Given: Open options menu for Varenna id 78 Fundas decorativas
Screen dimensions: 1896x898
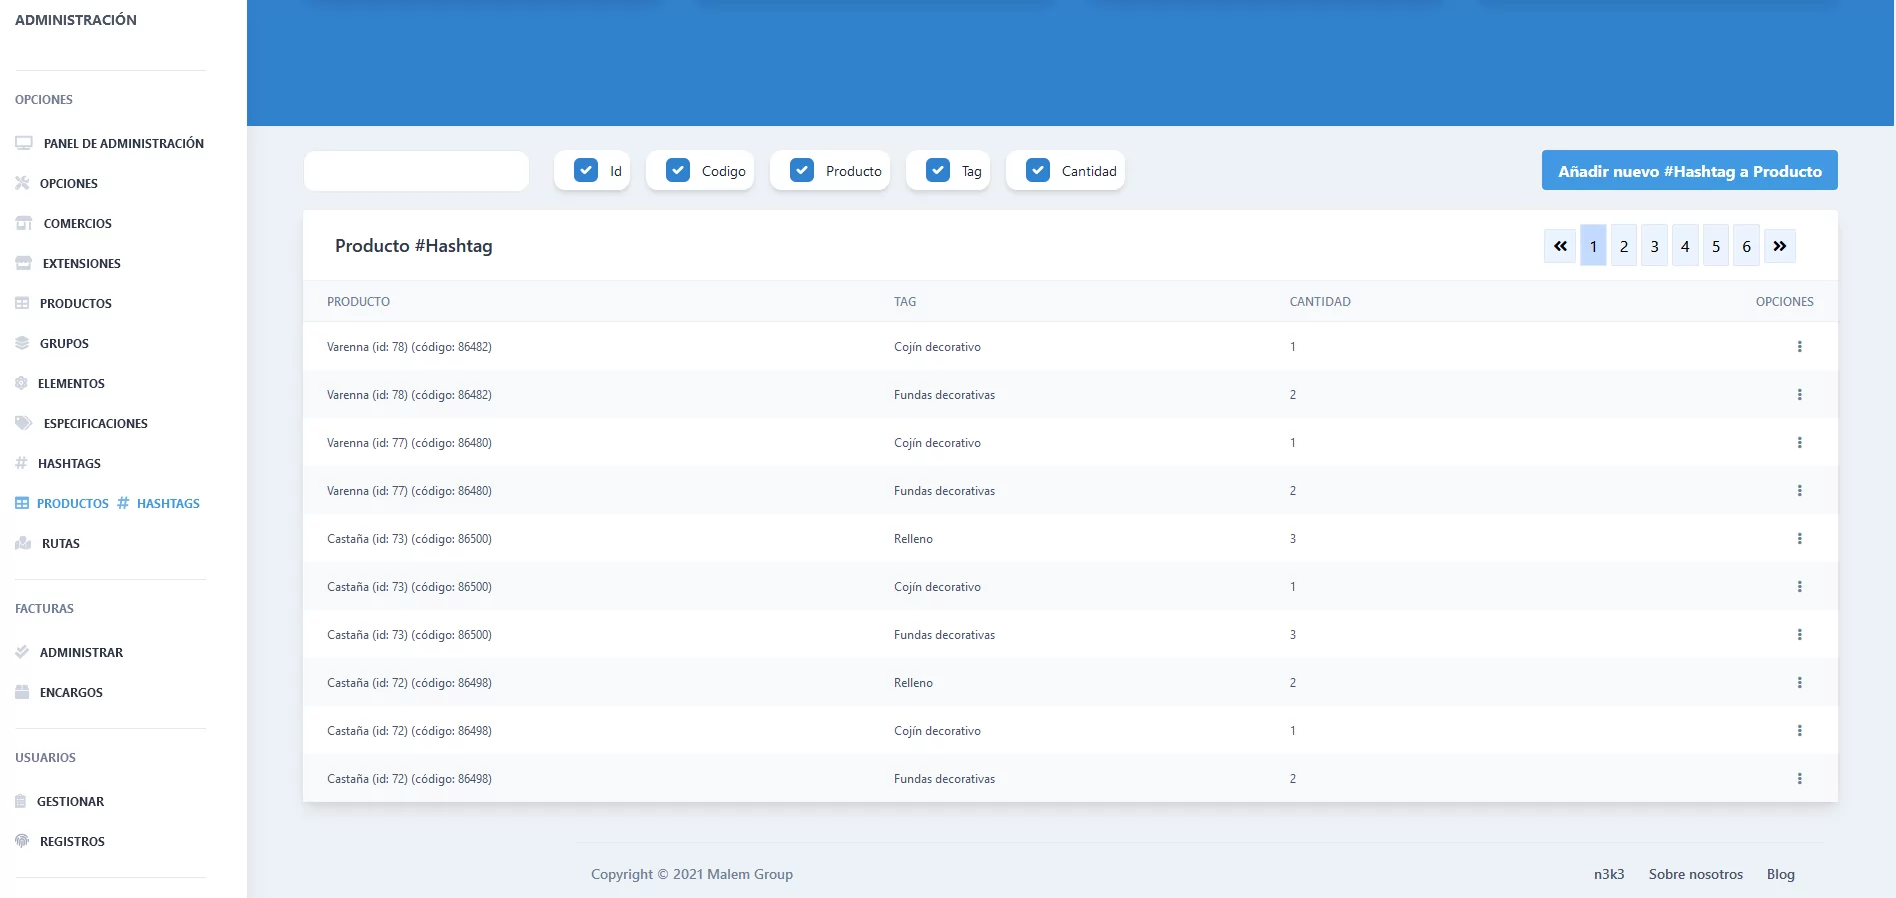Looking at the screenshot, I should [1799, 395].
